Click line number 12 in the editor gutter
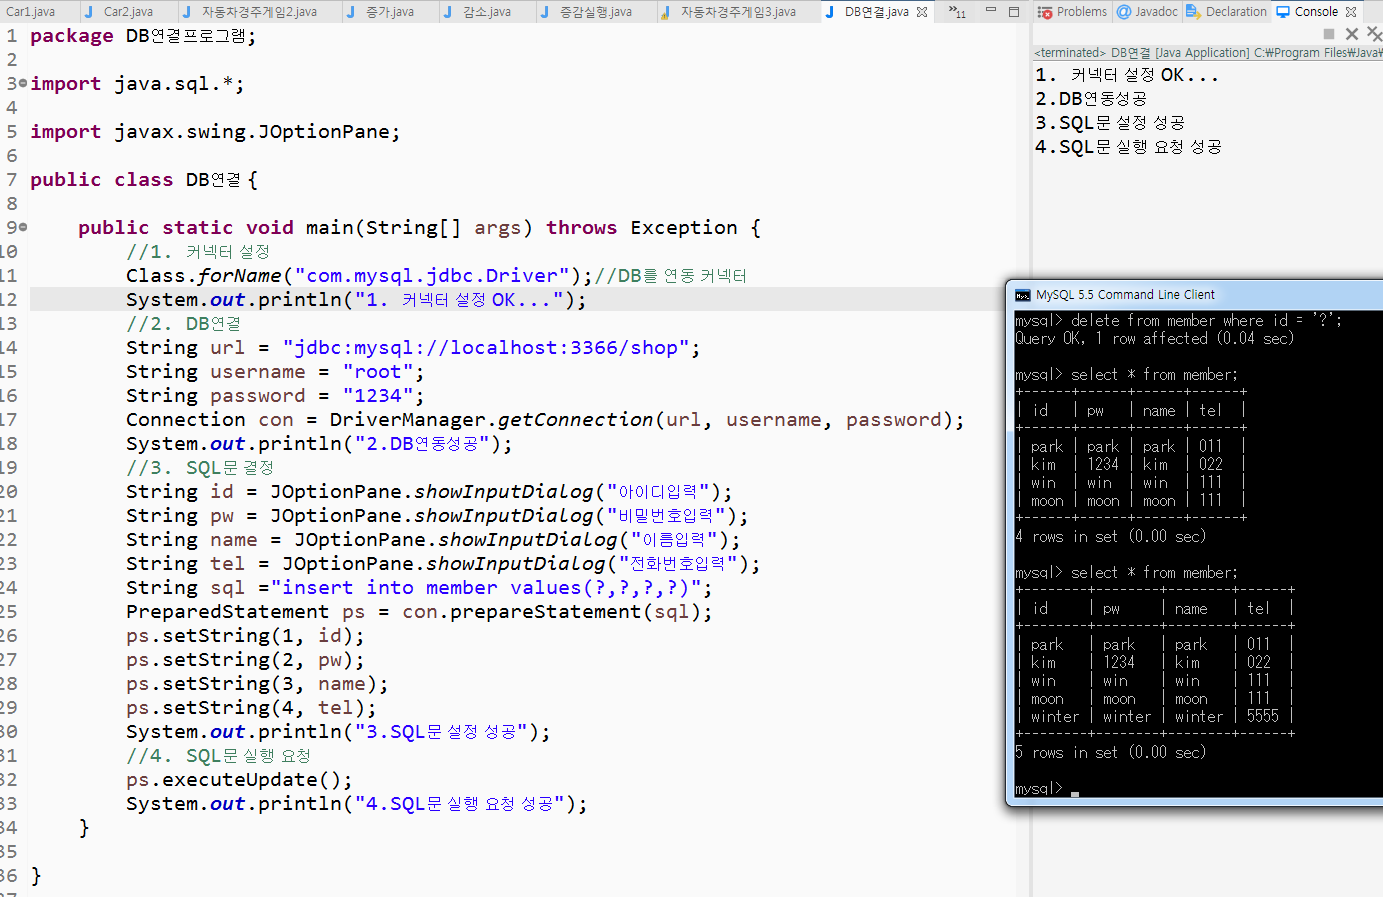 pyautogui.click(x=9, y=300)
